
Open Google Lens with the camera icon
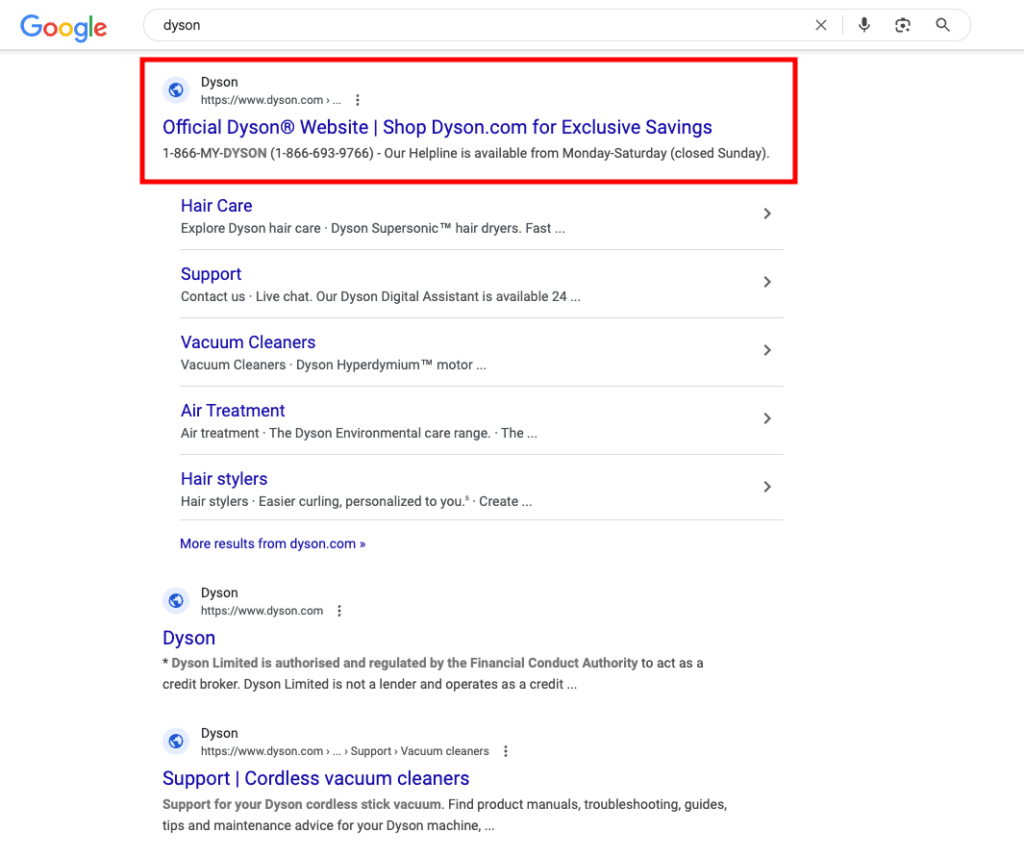click(x=903, y=24)
